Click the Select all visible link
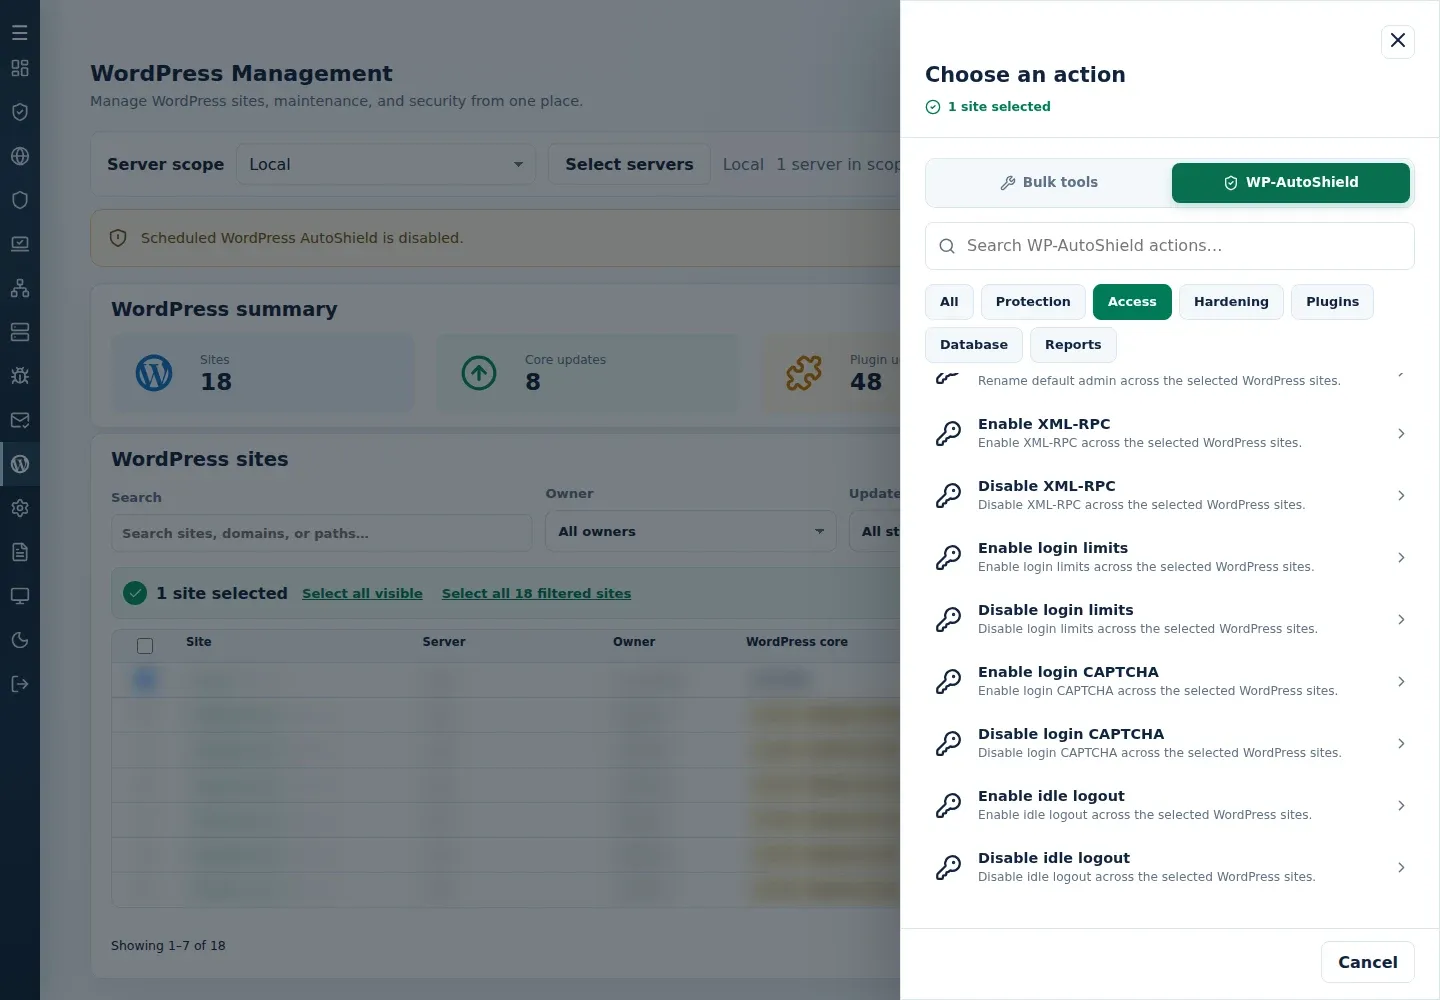Viewport: 1440px width, 1000px height. (362, 594)
